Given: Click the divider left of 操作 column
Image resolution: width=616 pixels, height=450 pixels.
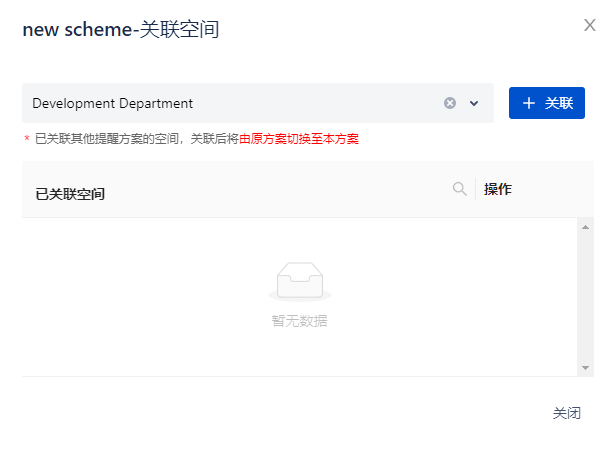Looking at the screenshot, I should pos(476,189).
